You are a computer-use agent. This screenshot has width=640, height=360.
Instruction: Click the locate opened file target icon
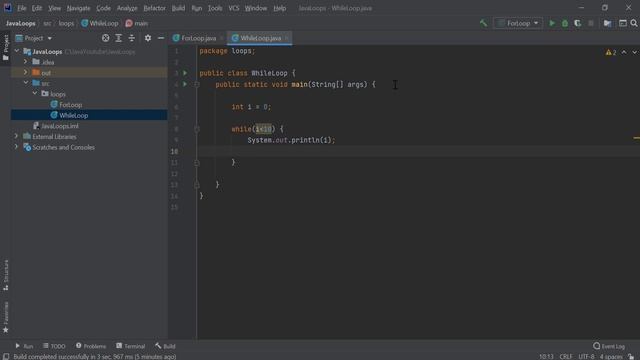(106, 38)
